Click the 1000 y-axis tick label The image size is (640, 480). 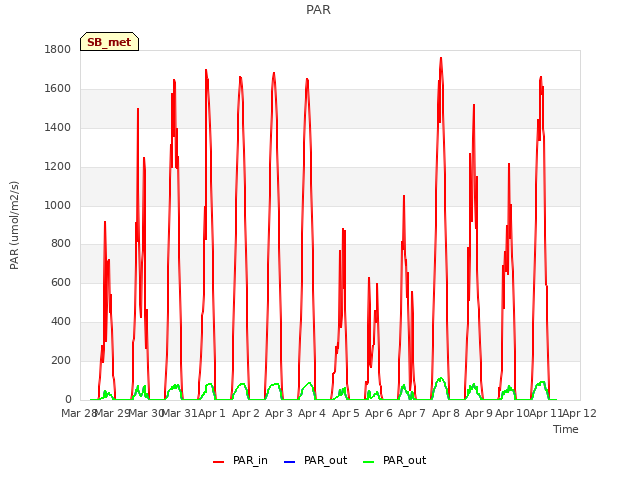pos(58,205)
